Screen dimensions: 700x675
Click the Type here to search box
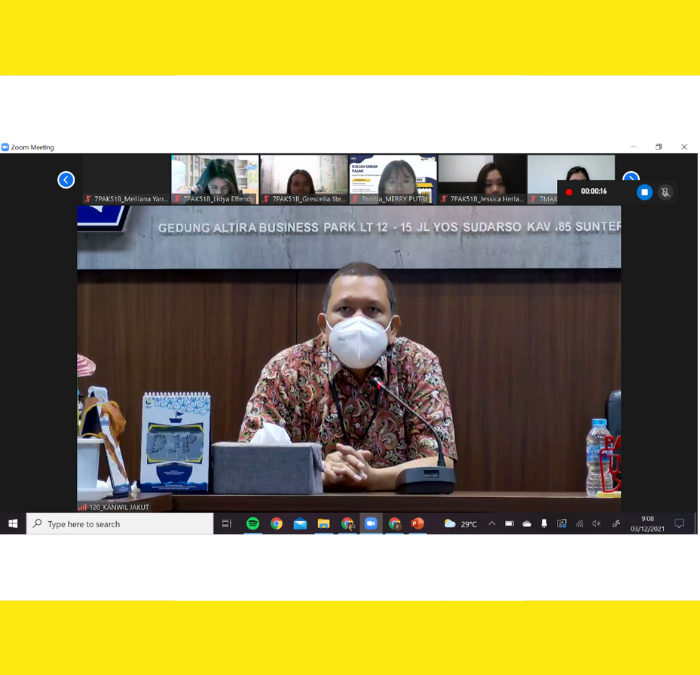point(120,524)
